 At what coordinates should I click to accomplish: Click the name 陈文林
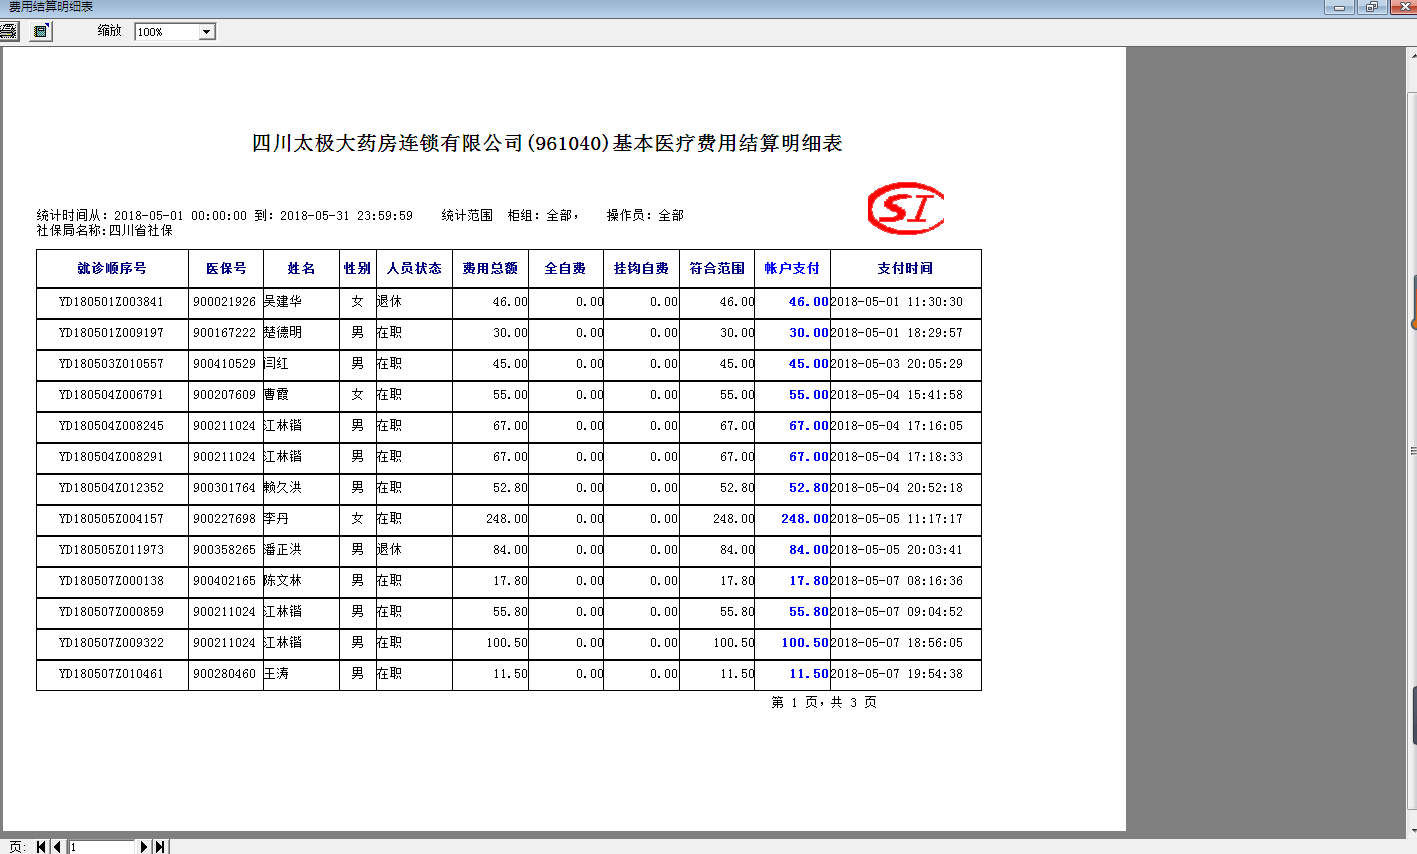pos(283,581)
